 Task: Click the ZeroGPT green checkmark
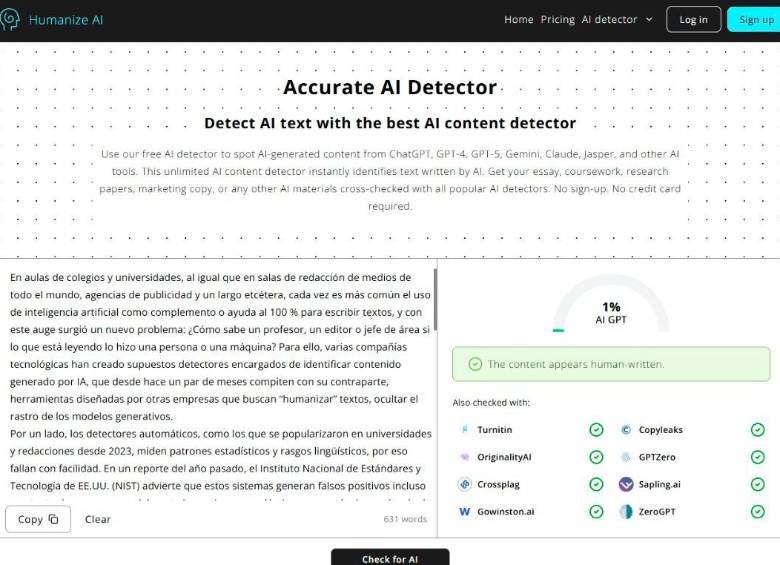tap(758, 511)
